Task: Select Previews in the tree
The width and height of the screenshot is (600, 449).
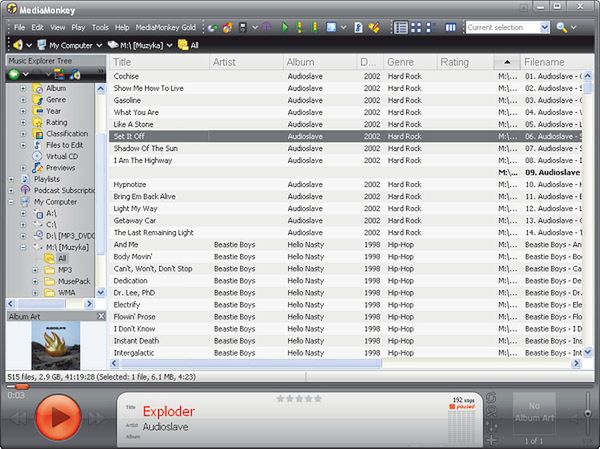Action: 60,168
